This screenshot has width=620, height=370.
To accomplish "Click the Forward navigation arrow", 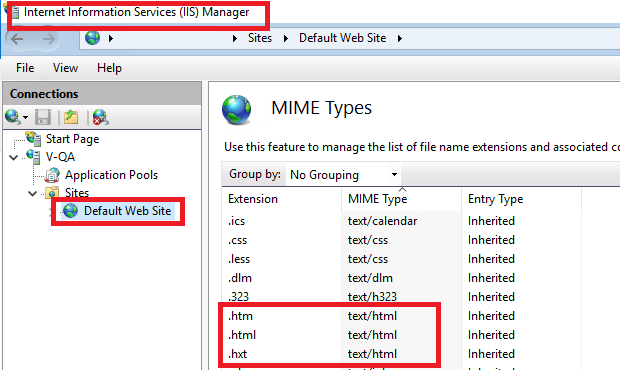I will click(49, 39).
